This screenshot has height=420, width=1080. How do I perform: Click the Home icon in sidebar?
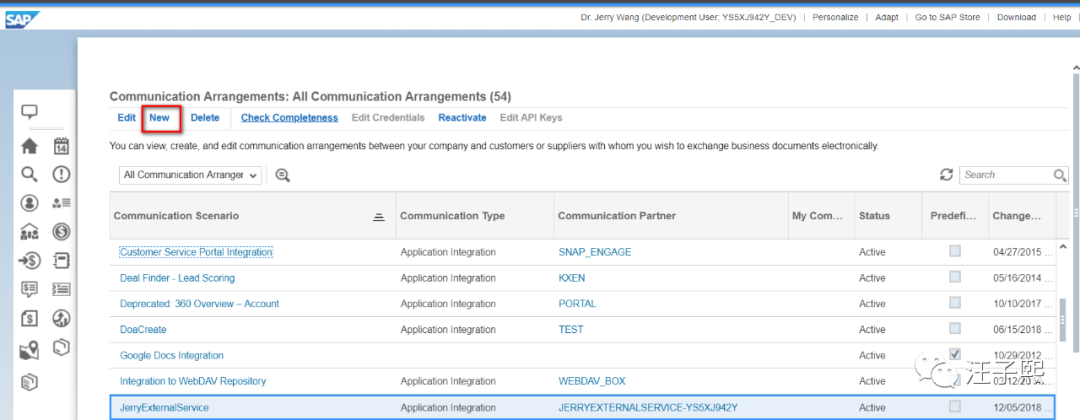pyautogui.click(x=29, y=146)
